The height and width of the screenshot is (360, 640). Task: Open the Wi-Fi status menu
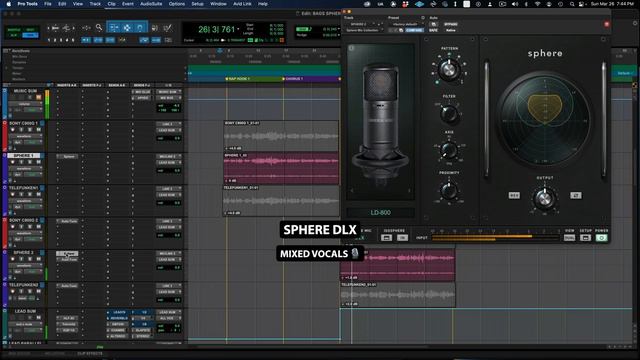(537, 4)
